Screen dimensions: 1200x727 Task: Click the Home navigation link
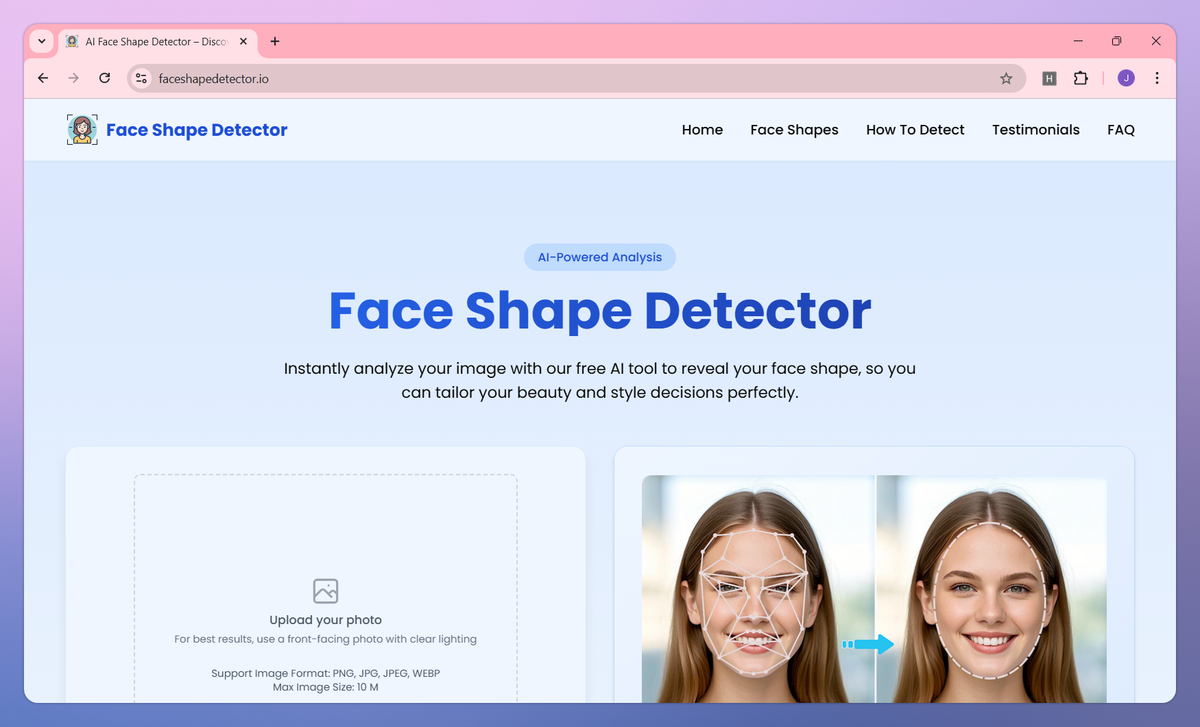[x=702, y=129]
